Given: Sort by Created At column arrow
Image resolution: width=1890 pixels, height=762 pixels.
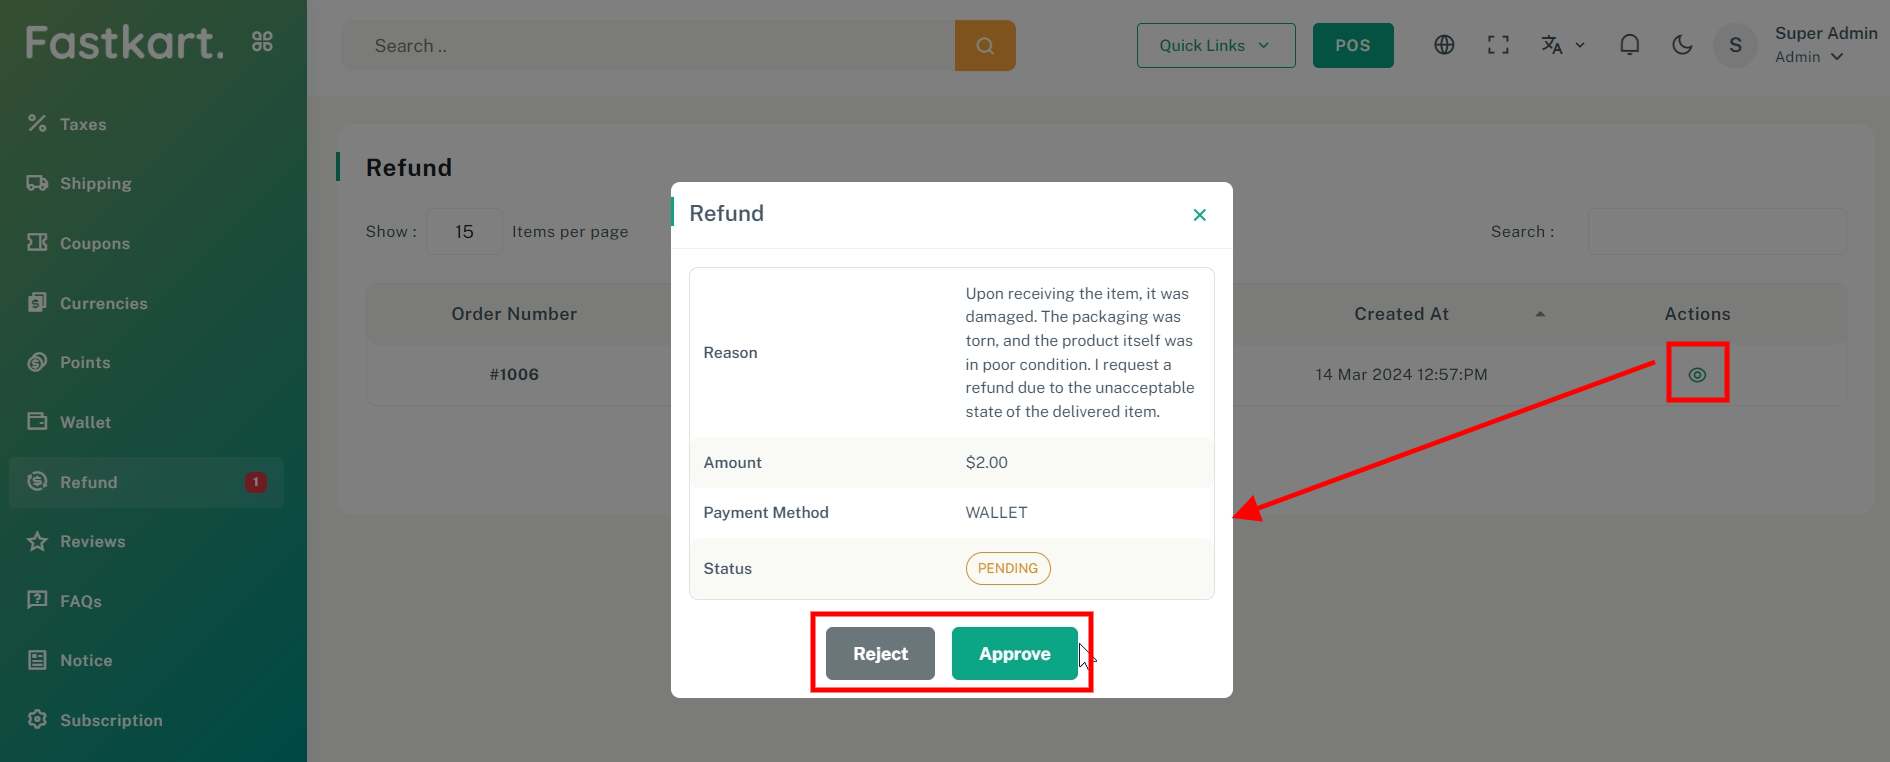Looking at the screenshot, I should point(1540,314).
